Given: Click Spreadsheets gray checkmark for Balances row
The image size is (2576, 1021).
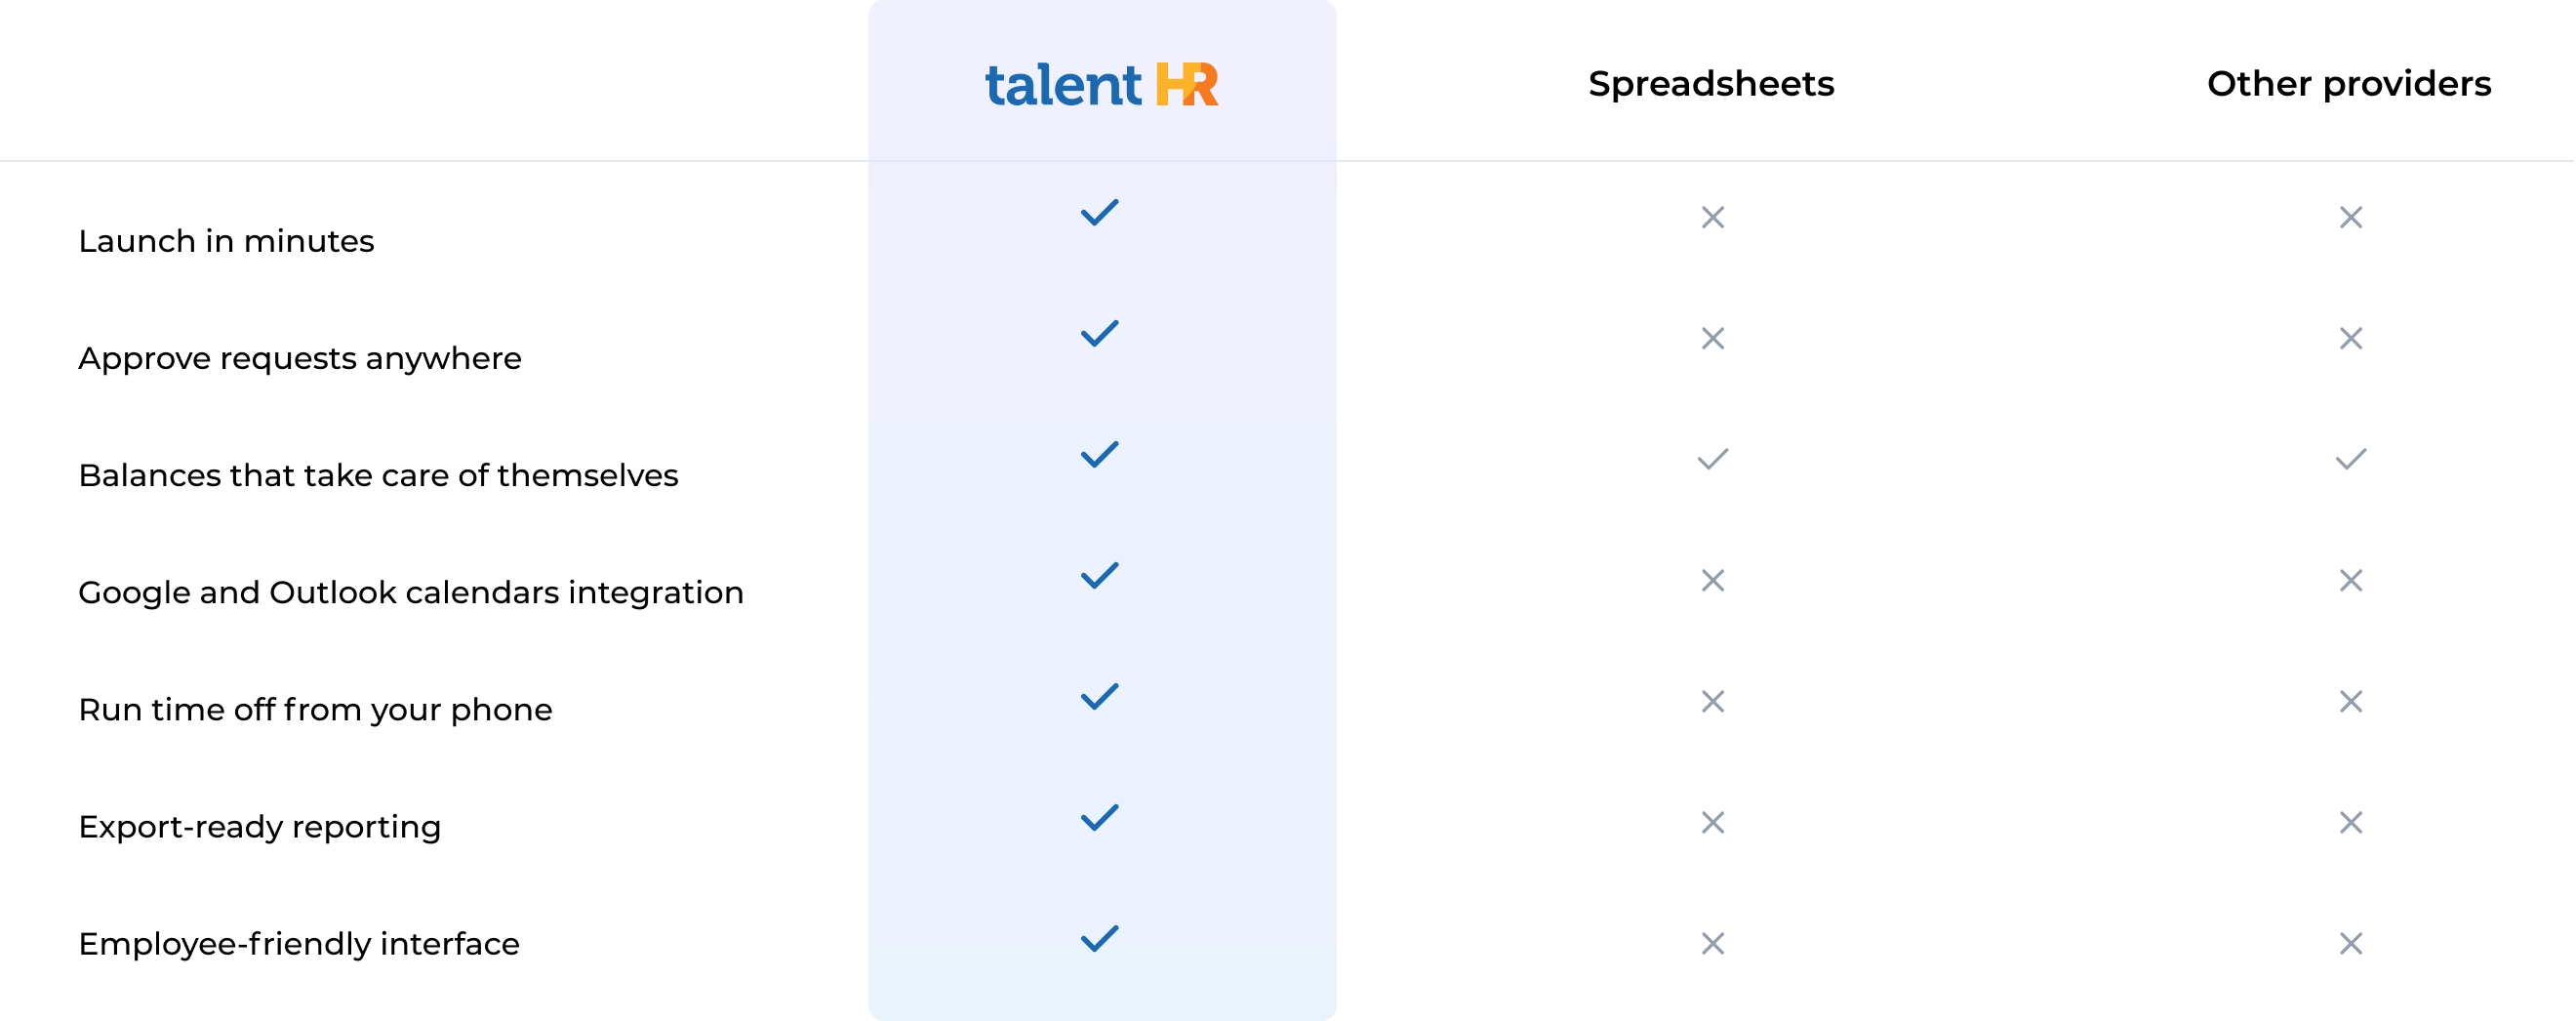Looking at the screenshot, I should click(1712, 459).
